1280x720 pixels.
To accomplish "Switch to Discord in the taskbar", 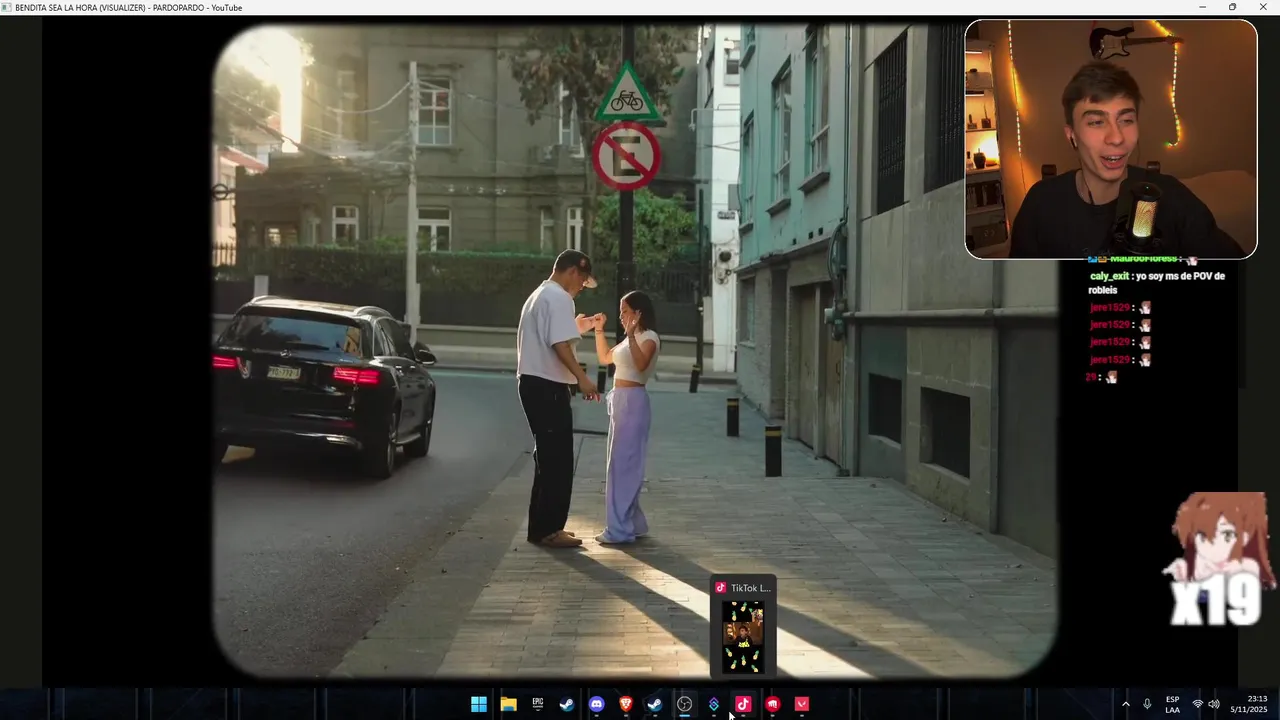I will [x=597, y=704].
